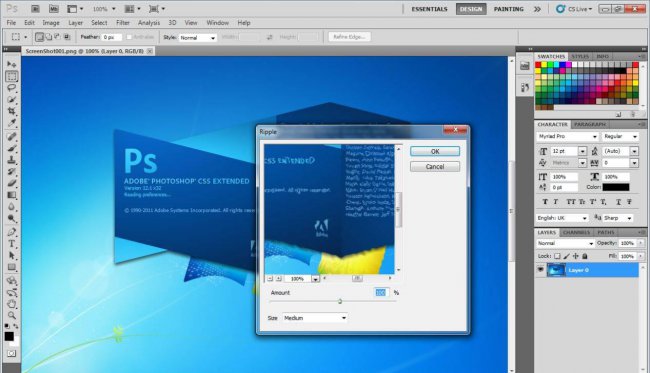
Task: Open the Analysis menu
Action: [149, 23]
